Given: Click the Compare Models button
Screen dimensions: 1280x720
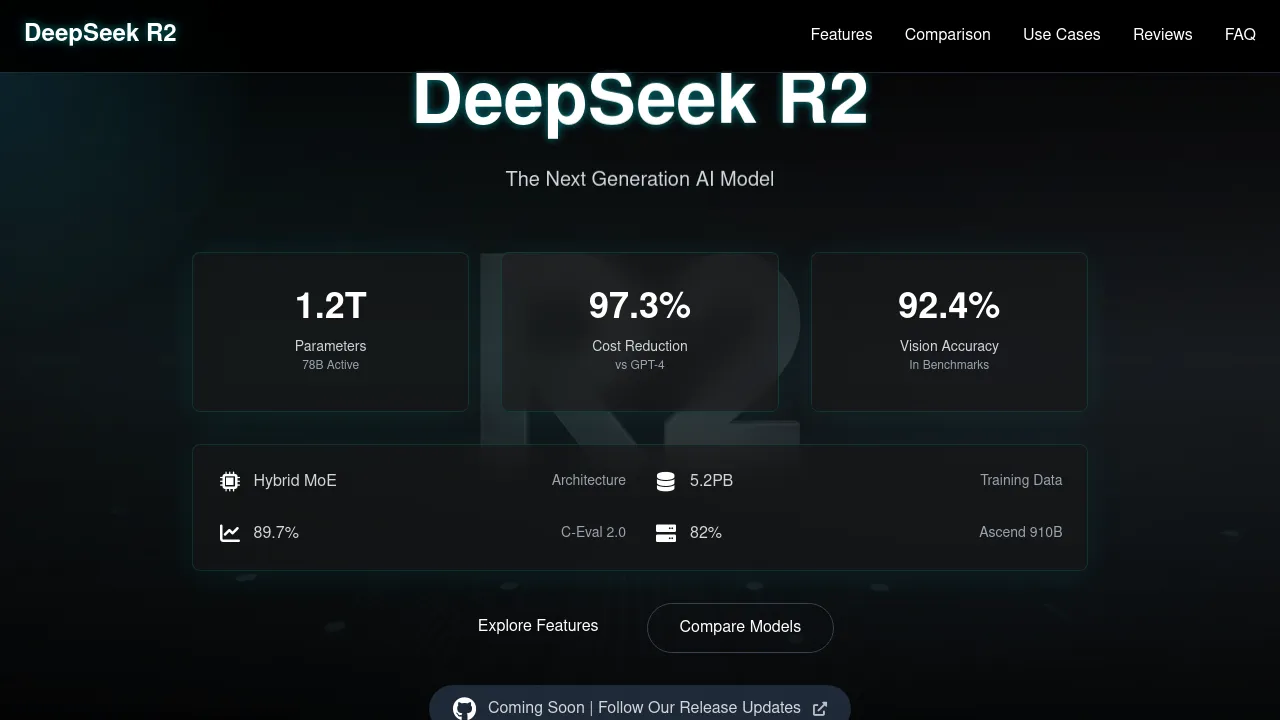Looking at the screenshot, I should (x=740, y=627).
